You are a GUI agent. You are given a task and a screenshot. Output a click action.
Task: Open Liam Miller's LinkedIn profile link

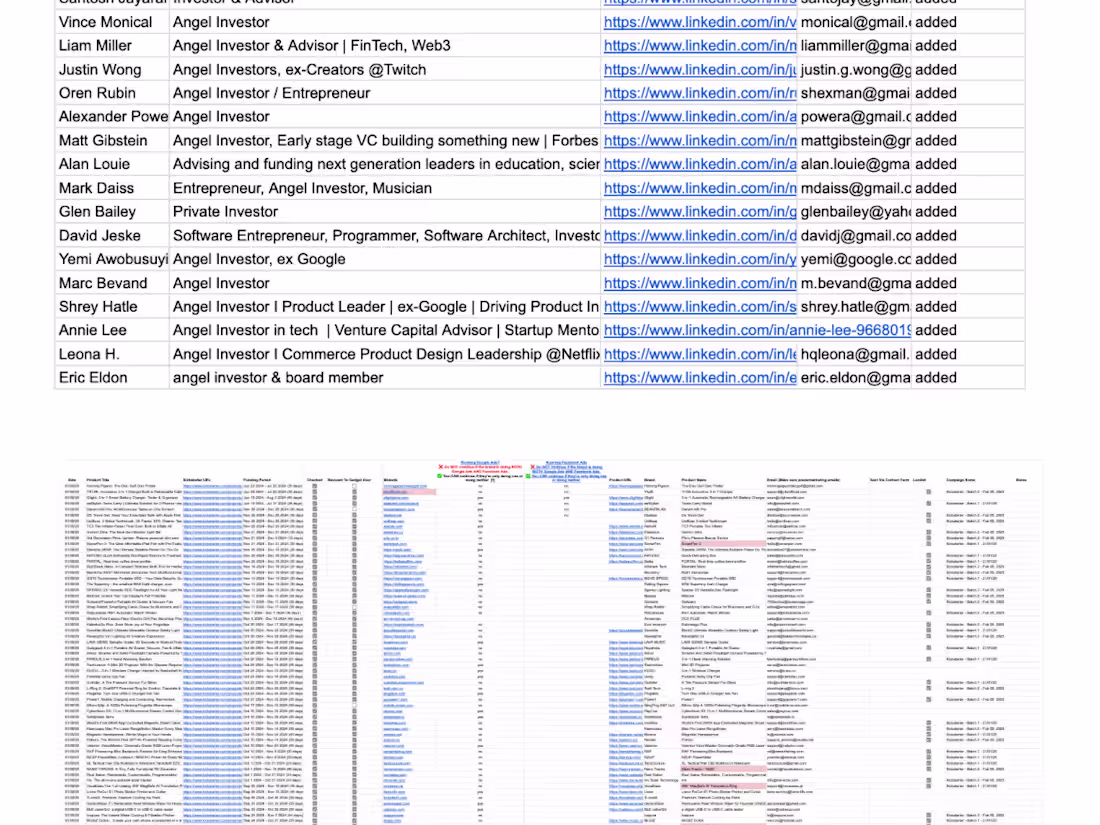[699, 46]
